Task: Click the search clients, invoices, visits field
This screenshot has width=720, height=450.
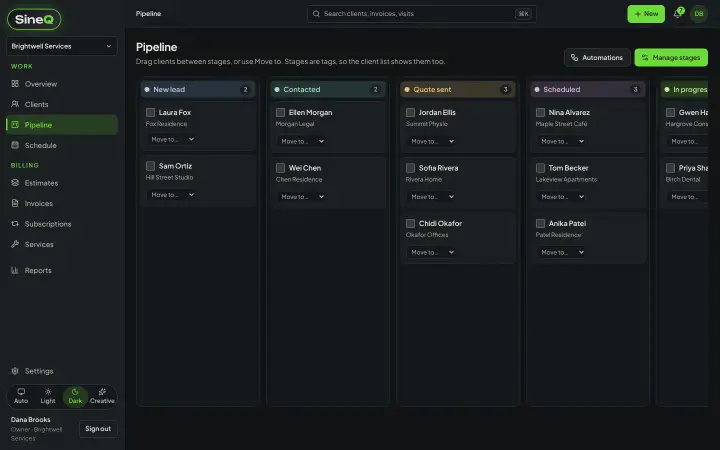Action: click(x=422, y=14)
